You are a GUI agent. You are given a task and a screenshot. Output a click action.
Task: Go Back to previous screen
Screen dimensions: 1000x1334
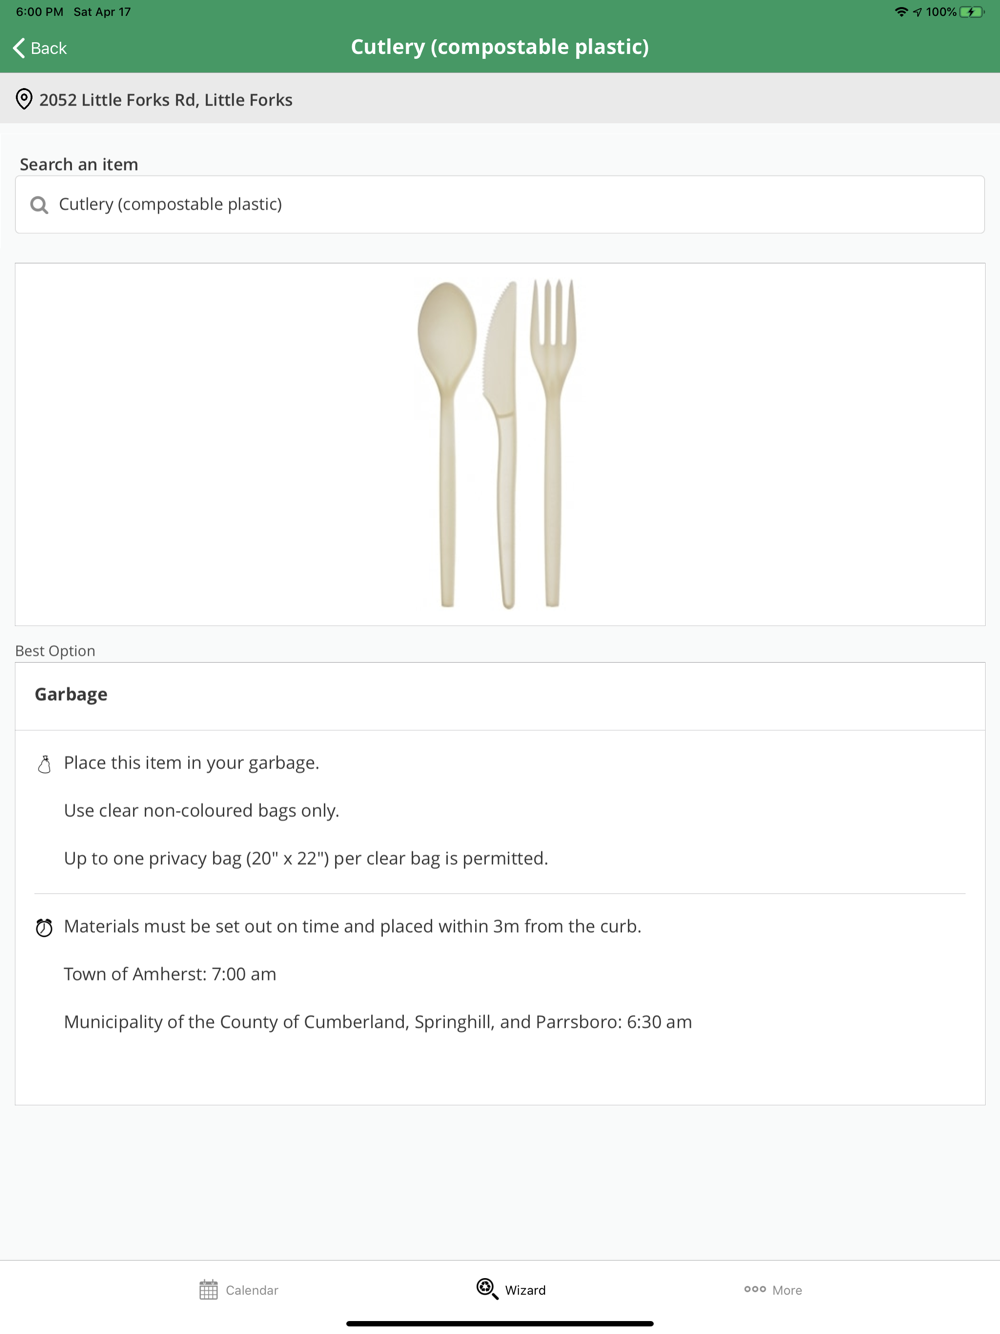[40, 48]
